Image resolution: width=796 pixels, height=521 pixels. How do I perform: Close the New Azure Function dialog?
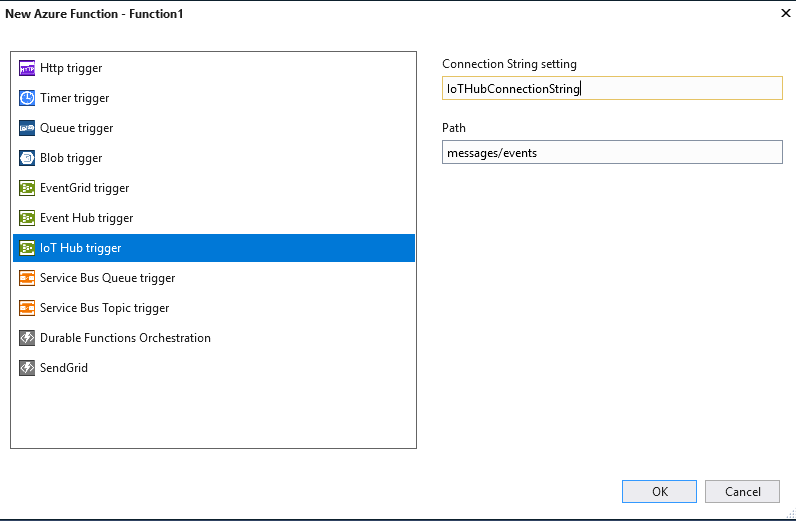(x=785, y=13)
